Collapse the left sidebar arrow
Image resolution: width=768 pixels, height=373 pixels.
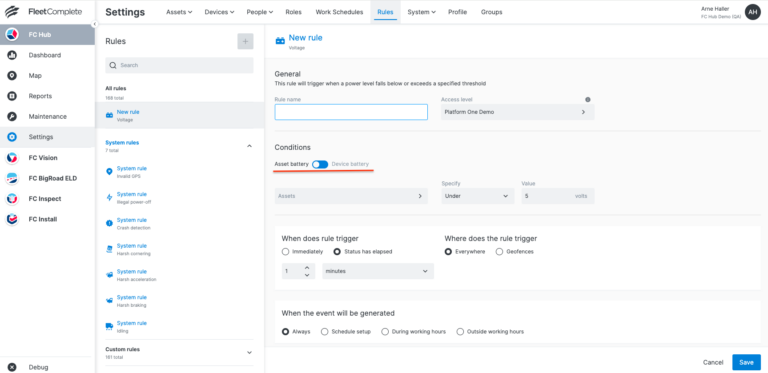tap(95, 24)
